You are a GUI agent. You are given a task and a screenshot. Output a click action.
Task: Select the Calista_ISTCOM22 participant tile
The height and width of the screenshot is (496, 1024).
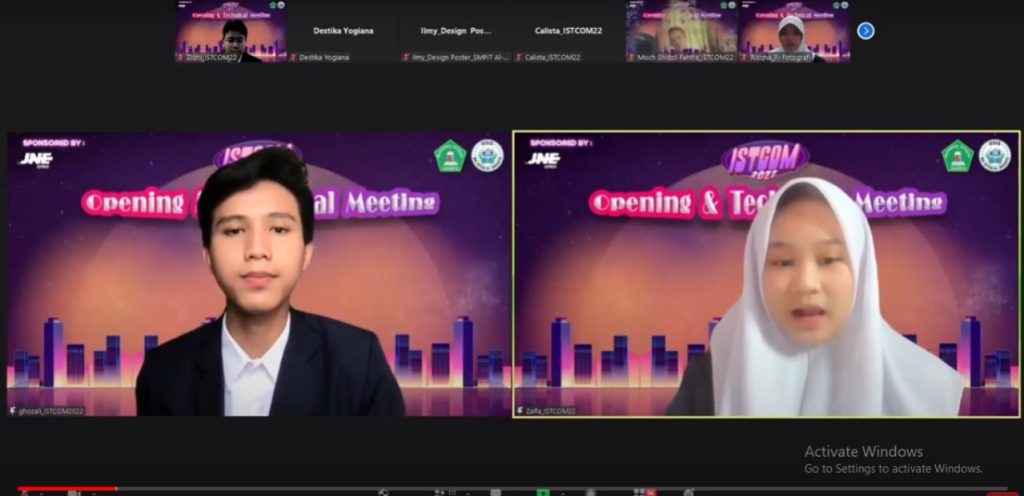[569, 31]
